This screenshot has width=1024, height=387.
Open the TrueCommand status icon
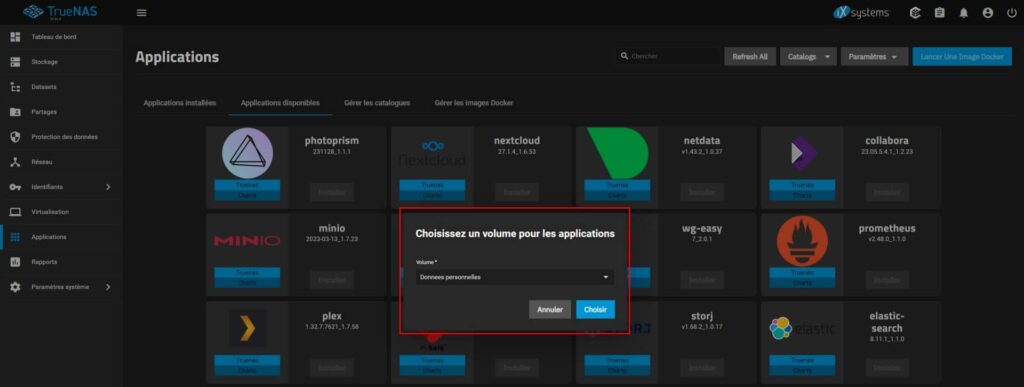click(x=915, y=12)
